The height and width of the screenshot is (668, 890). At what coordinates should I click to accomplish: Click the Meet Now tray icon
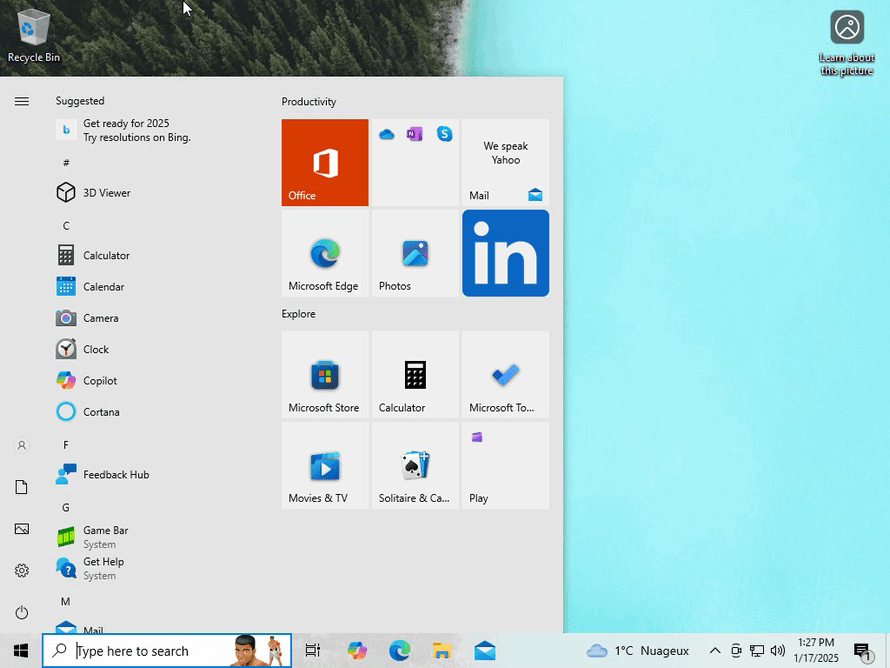pyautogui.click(x=736, y=650)
